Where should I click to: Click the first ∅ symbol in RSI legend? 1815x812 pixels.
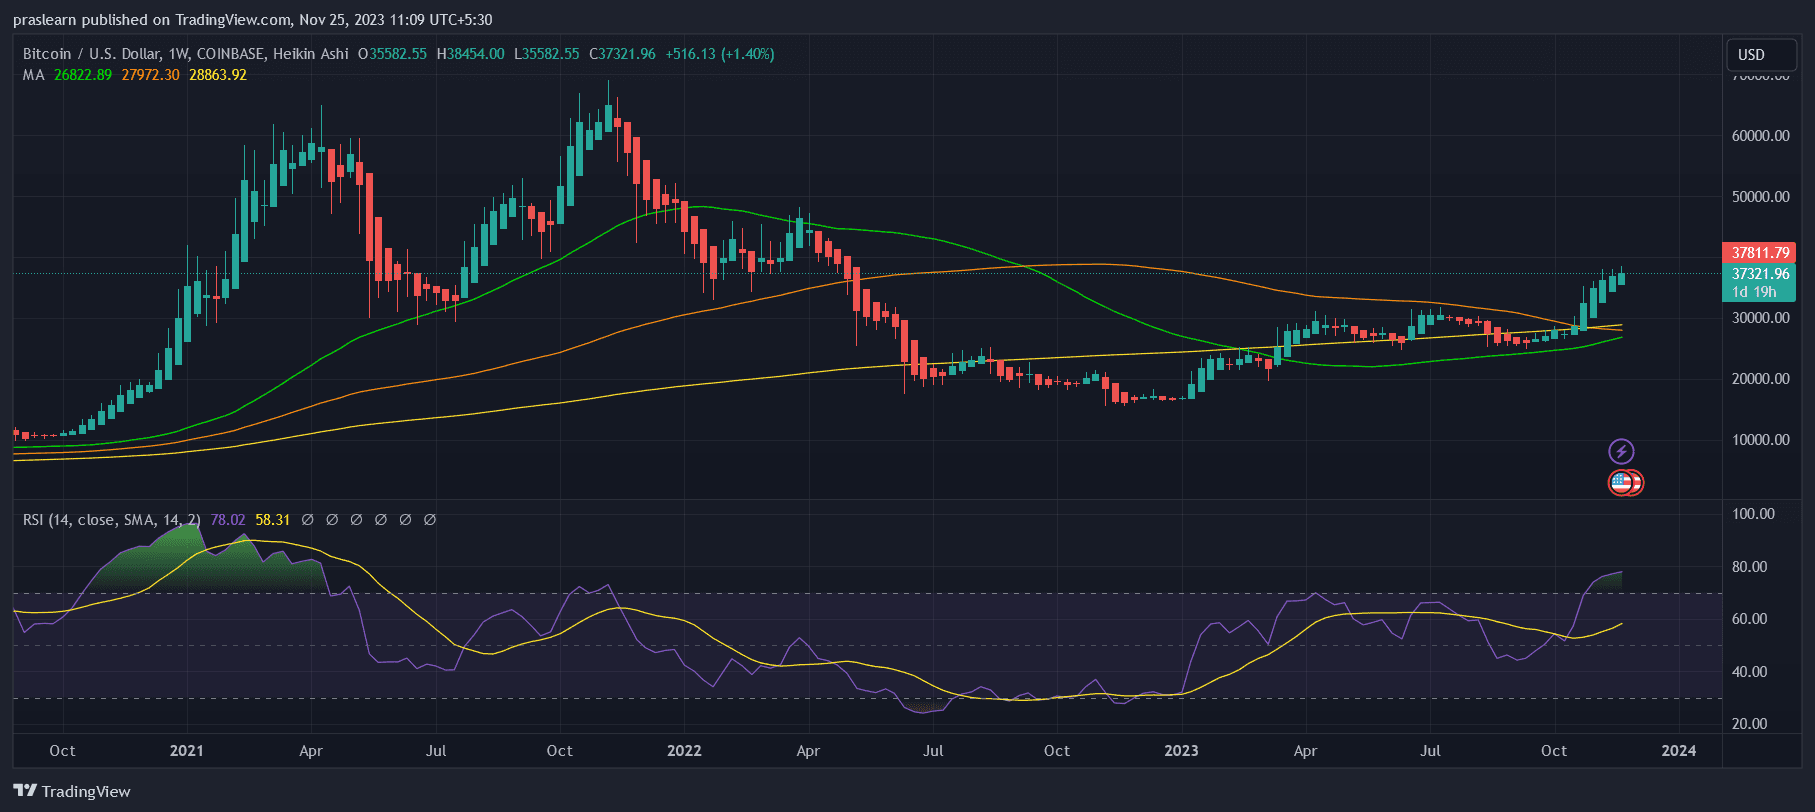307,520
